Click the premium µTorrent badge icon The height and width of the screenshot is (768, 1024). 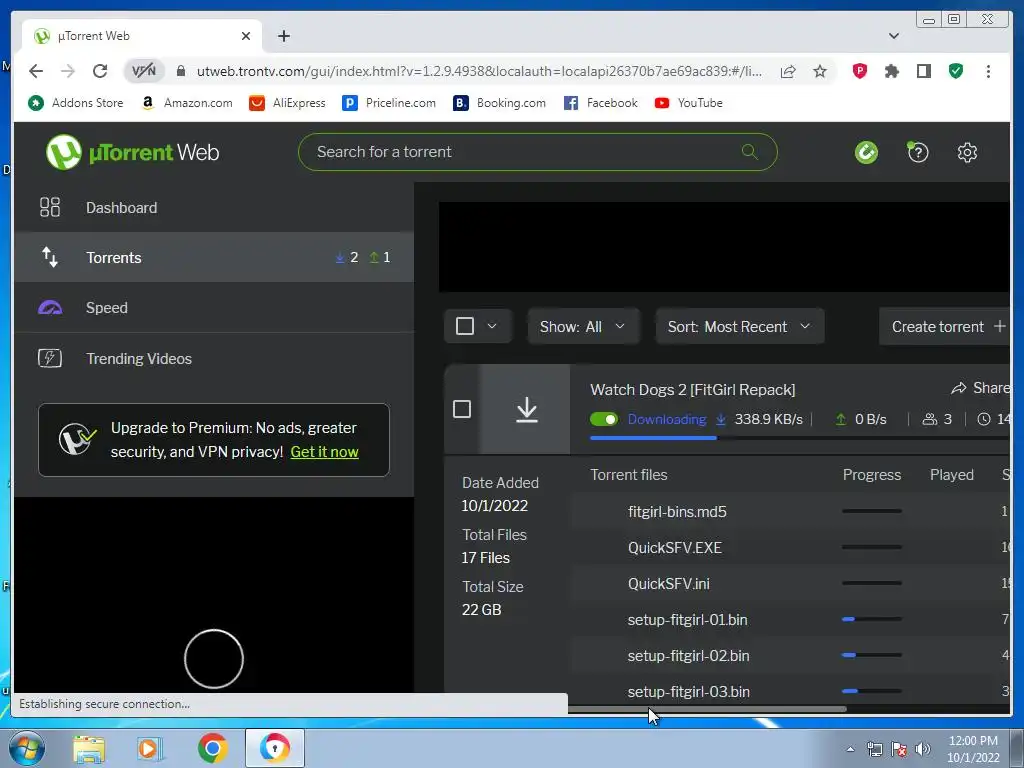tap(77, 439)
